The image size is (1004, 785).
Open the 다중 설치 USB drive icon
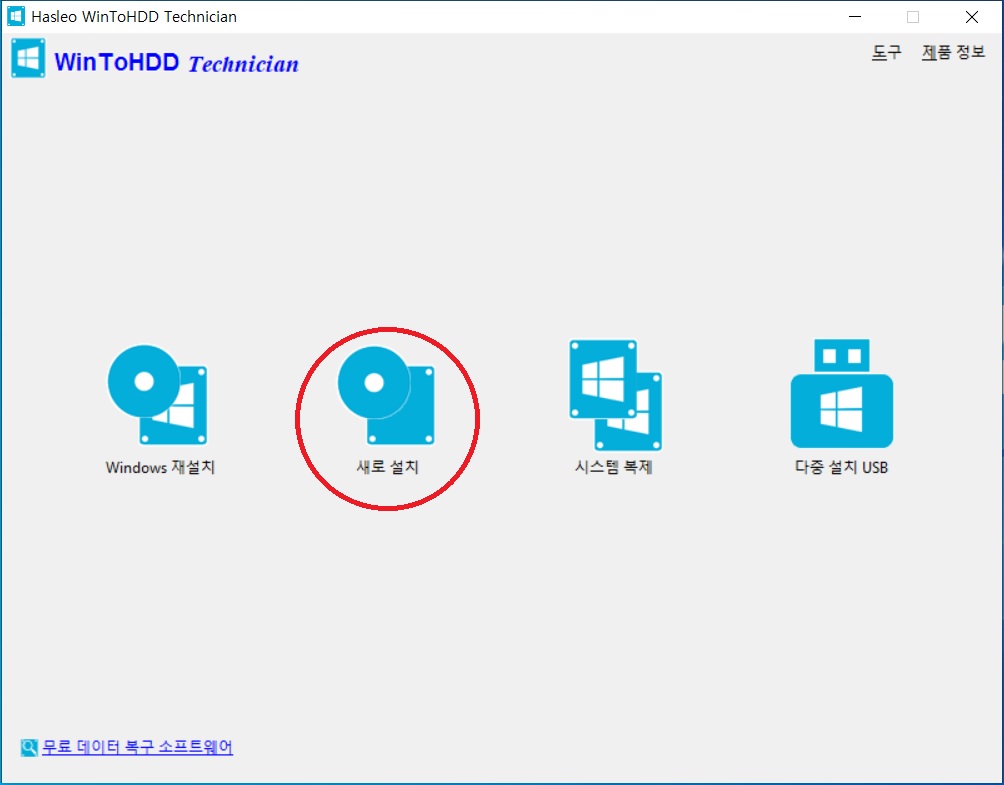click(x=841, y=393)
